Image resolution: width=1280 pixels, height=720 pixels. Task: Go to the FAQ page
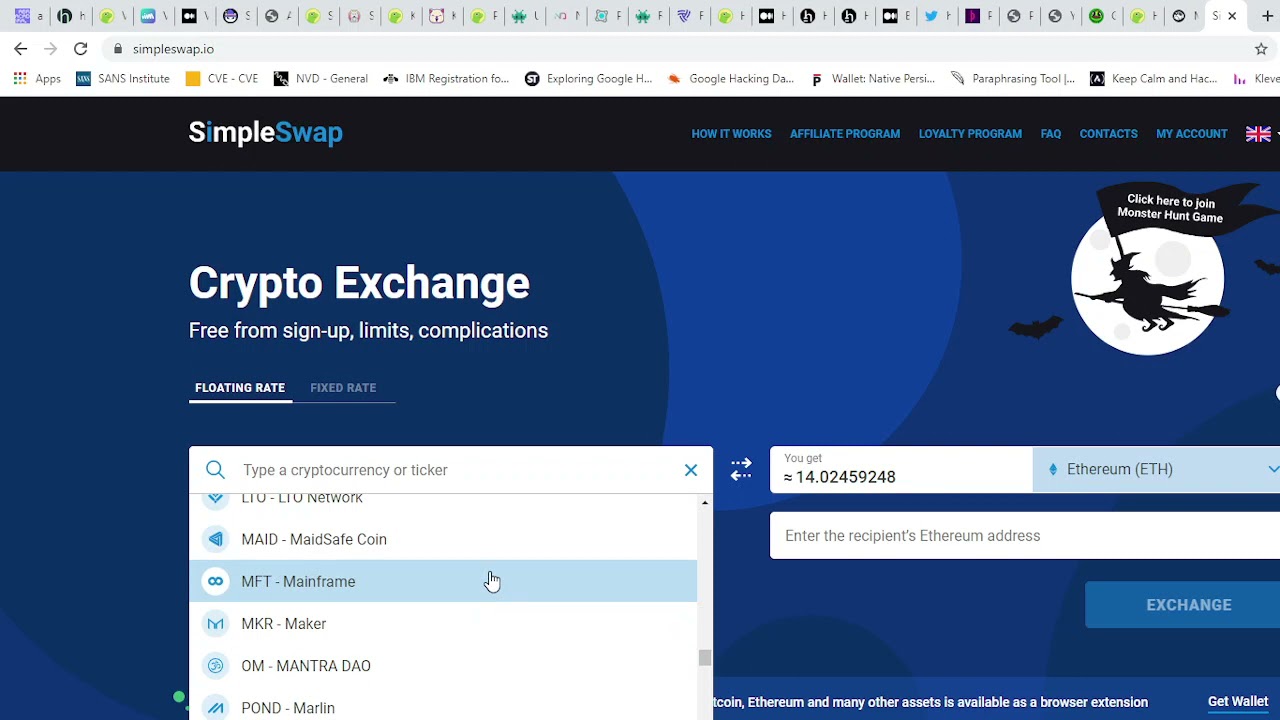click(1050, 134)
